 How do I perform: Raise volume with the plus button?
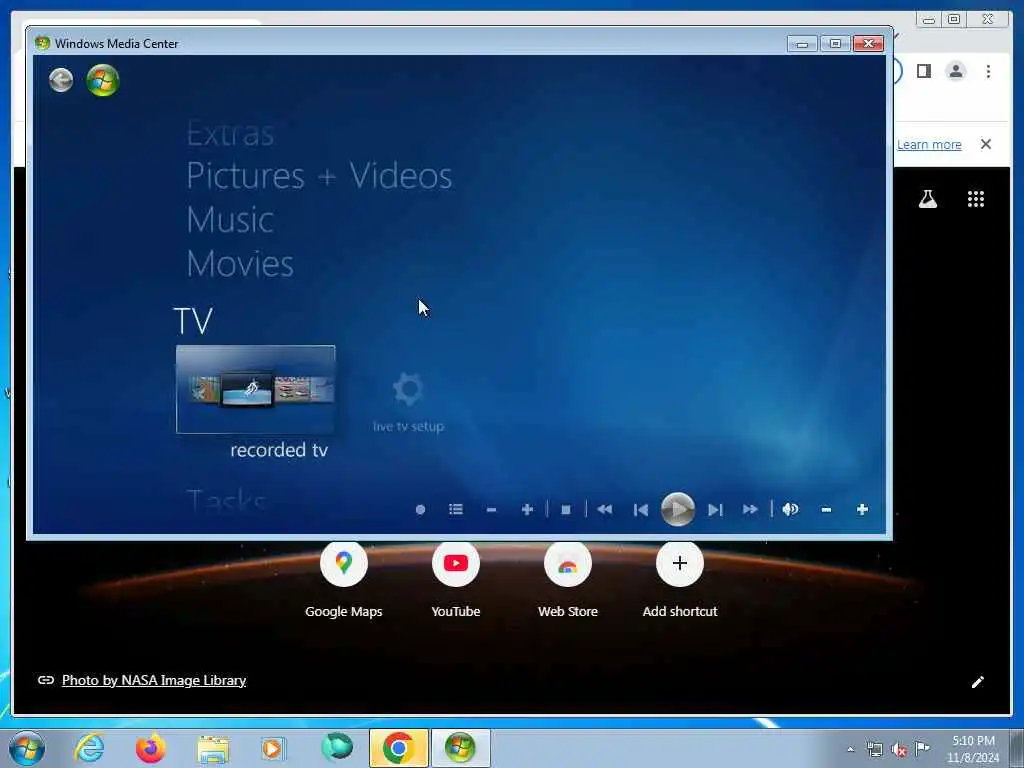click(862, 509)
